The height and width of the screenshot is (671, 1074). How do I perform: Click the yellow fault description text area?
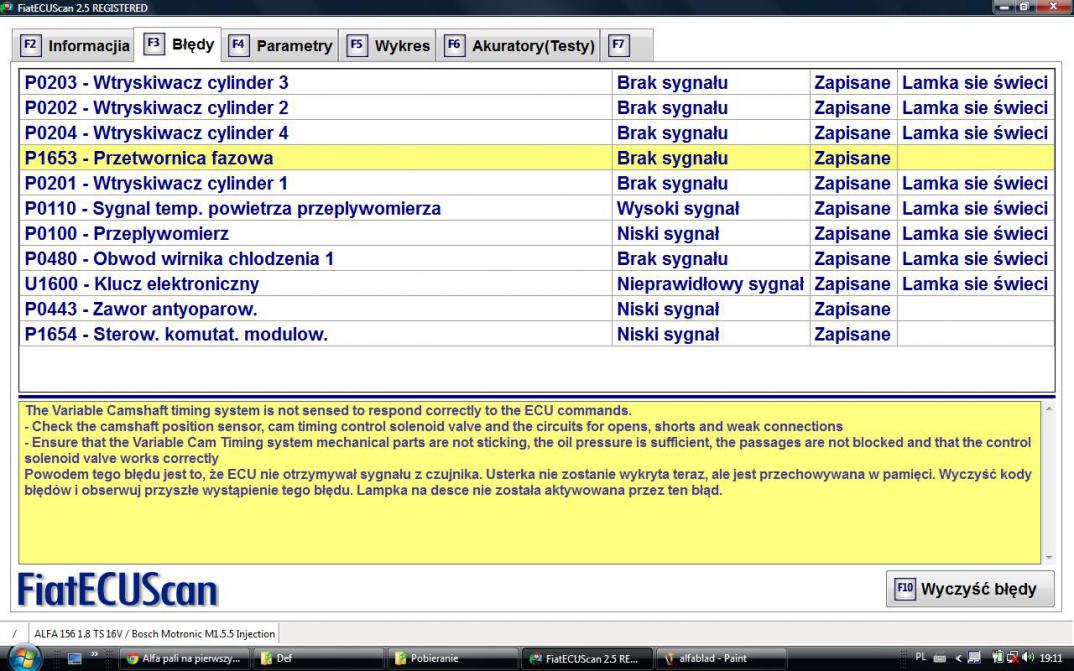tap(530, 483)
